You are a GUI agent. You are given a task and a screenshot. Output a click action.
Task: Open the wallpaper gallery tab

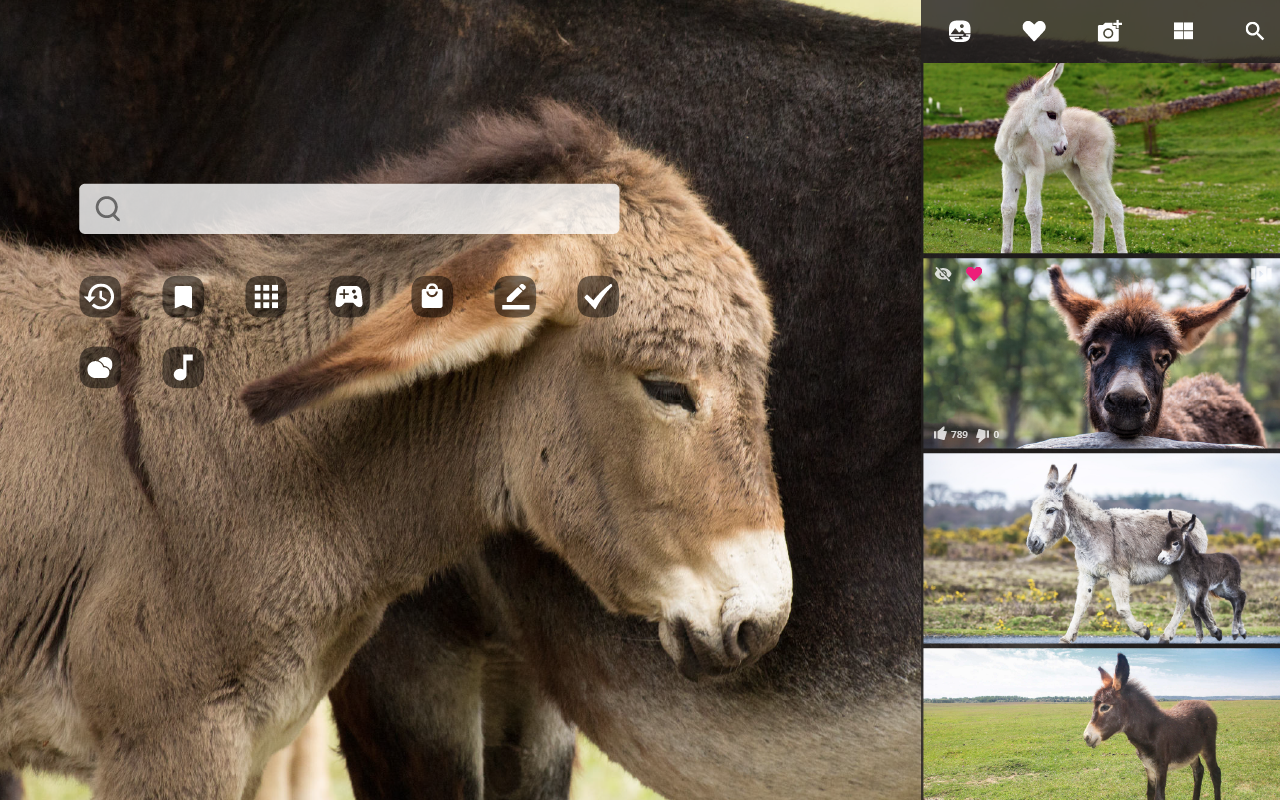point(960,31)
